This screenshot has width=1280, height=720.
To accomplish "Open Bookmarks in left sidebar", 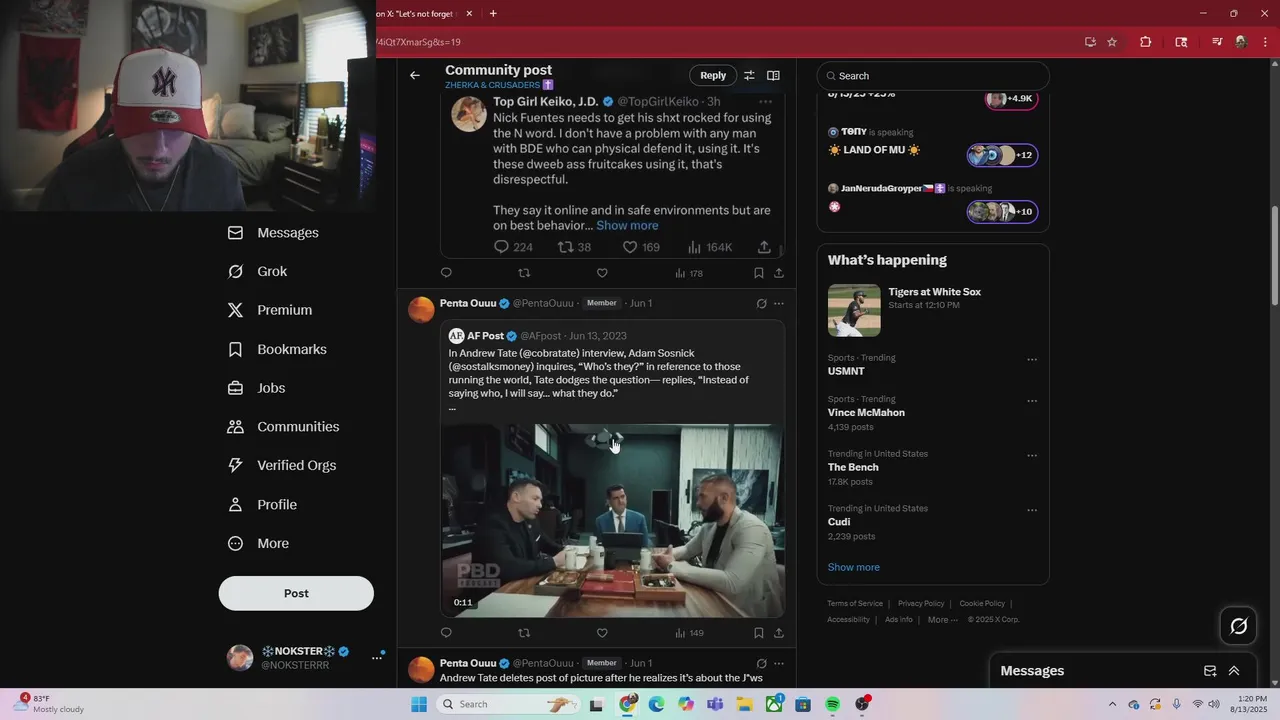I will pos(277,349).
